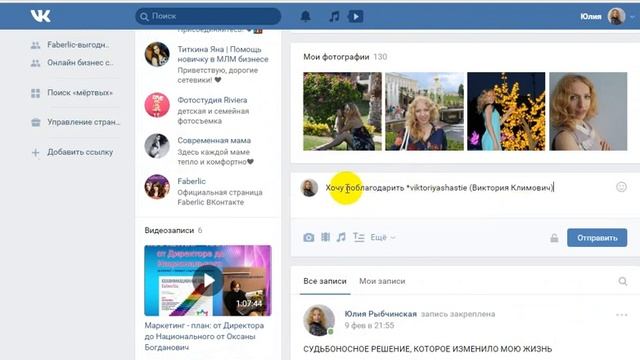Click the VK logo in header
640x360 pixels.
[x=40, y=16]
